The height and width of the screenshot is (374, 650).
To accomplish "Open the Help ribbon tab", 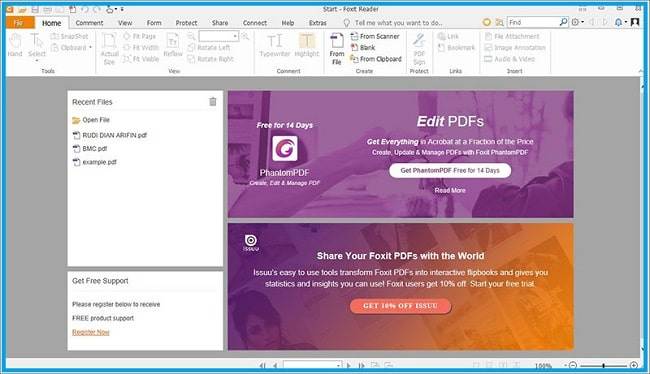I will 288,23.
